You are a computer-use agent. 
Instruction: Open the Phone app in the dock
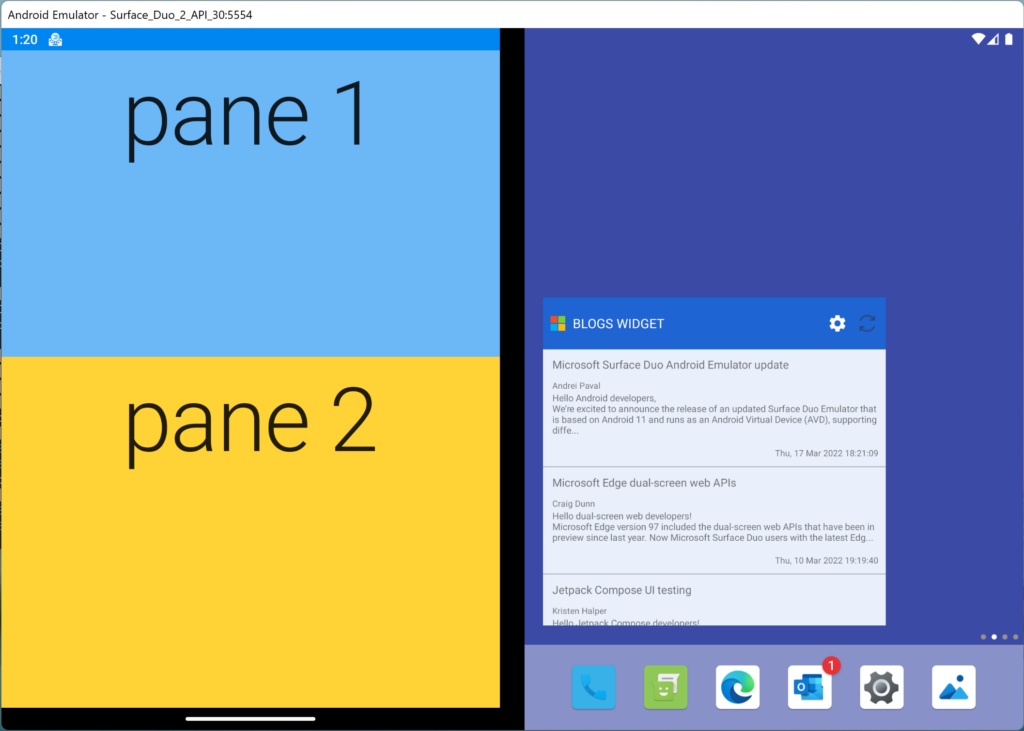click(593, 688)
